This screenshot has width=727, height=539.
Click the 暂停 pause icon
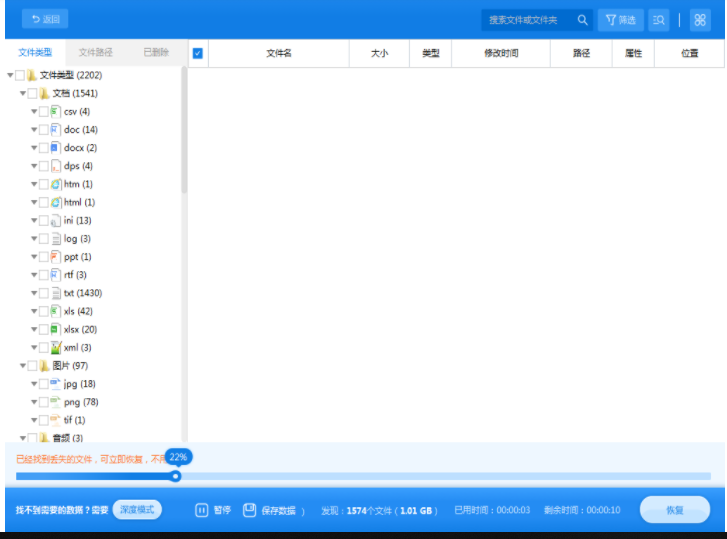(201, 510)
